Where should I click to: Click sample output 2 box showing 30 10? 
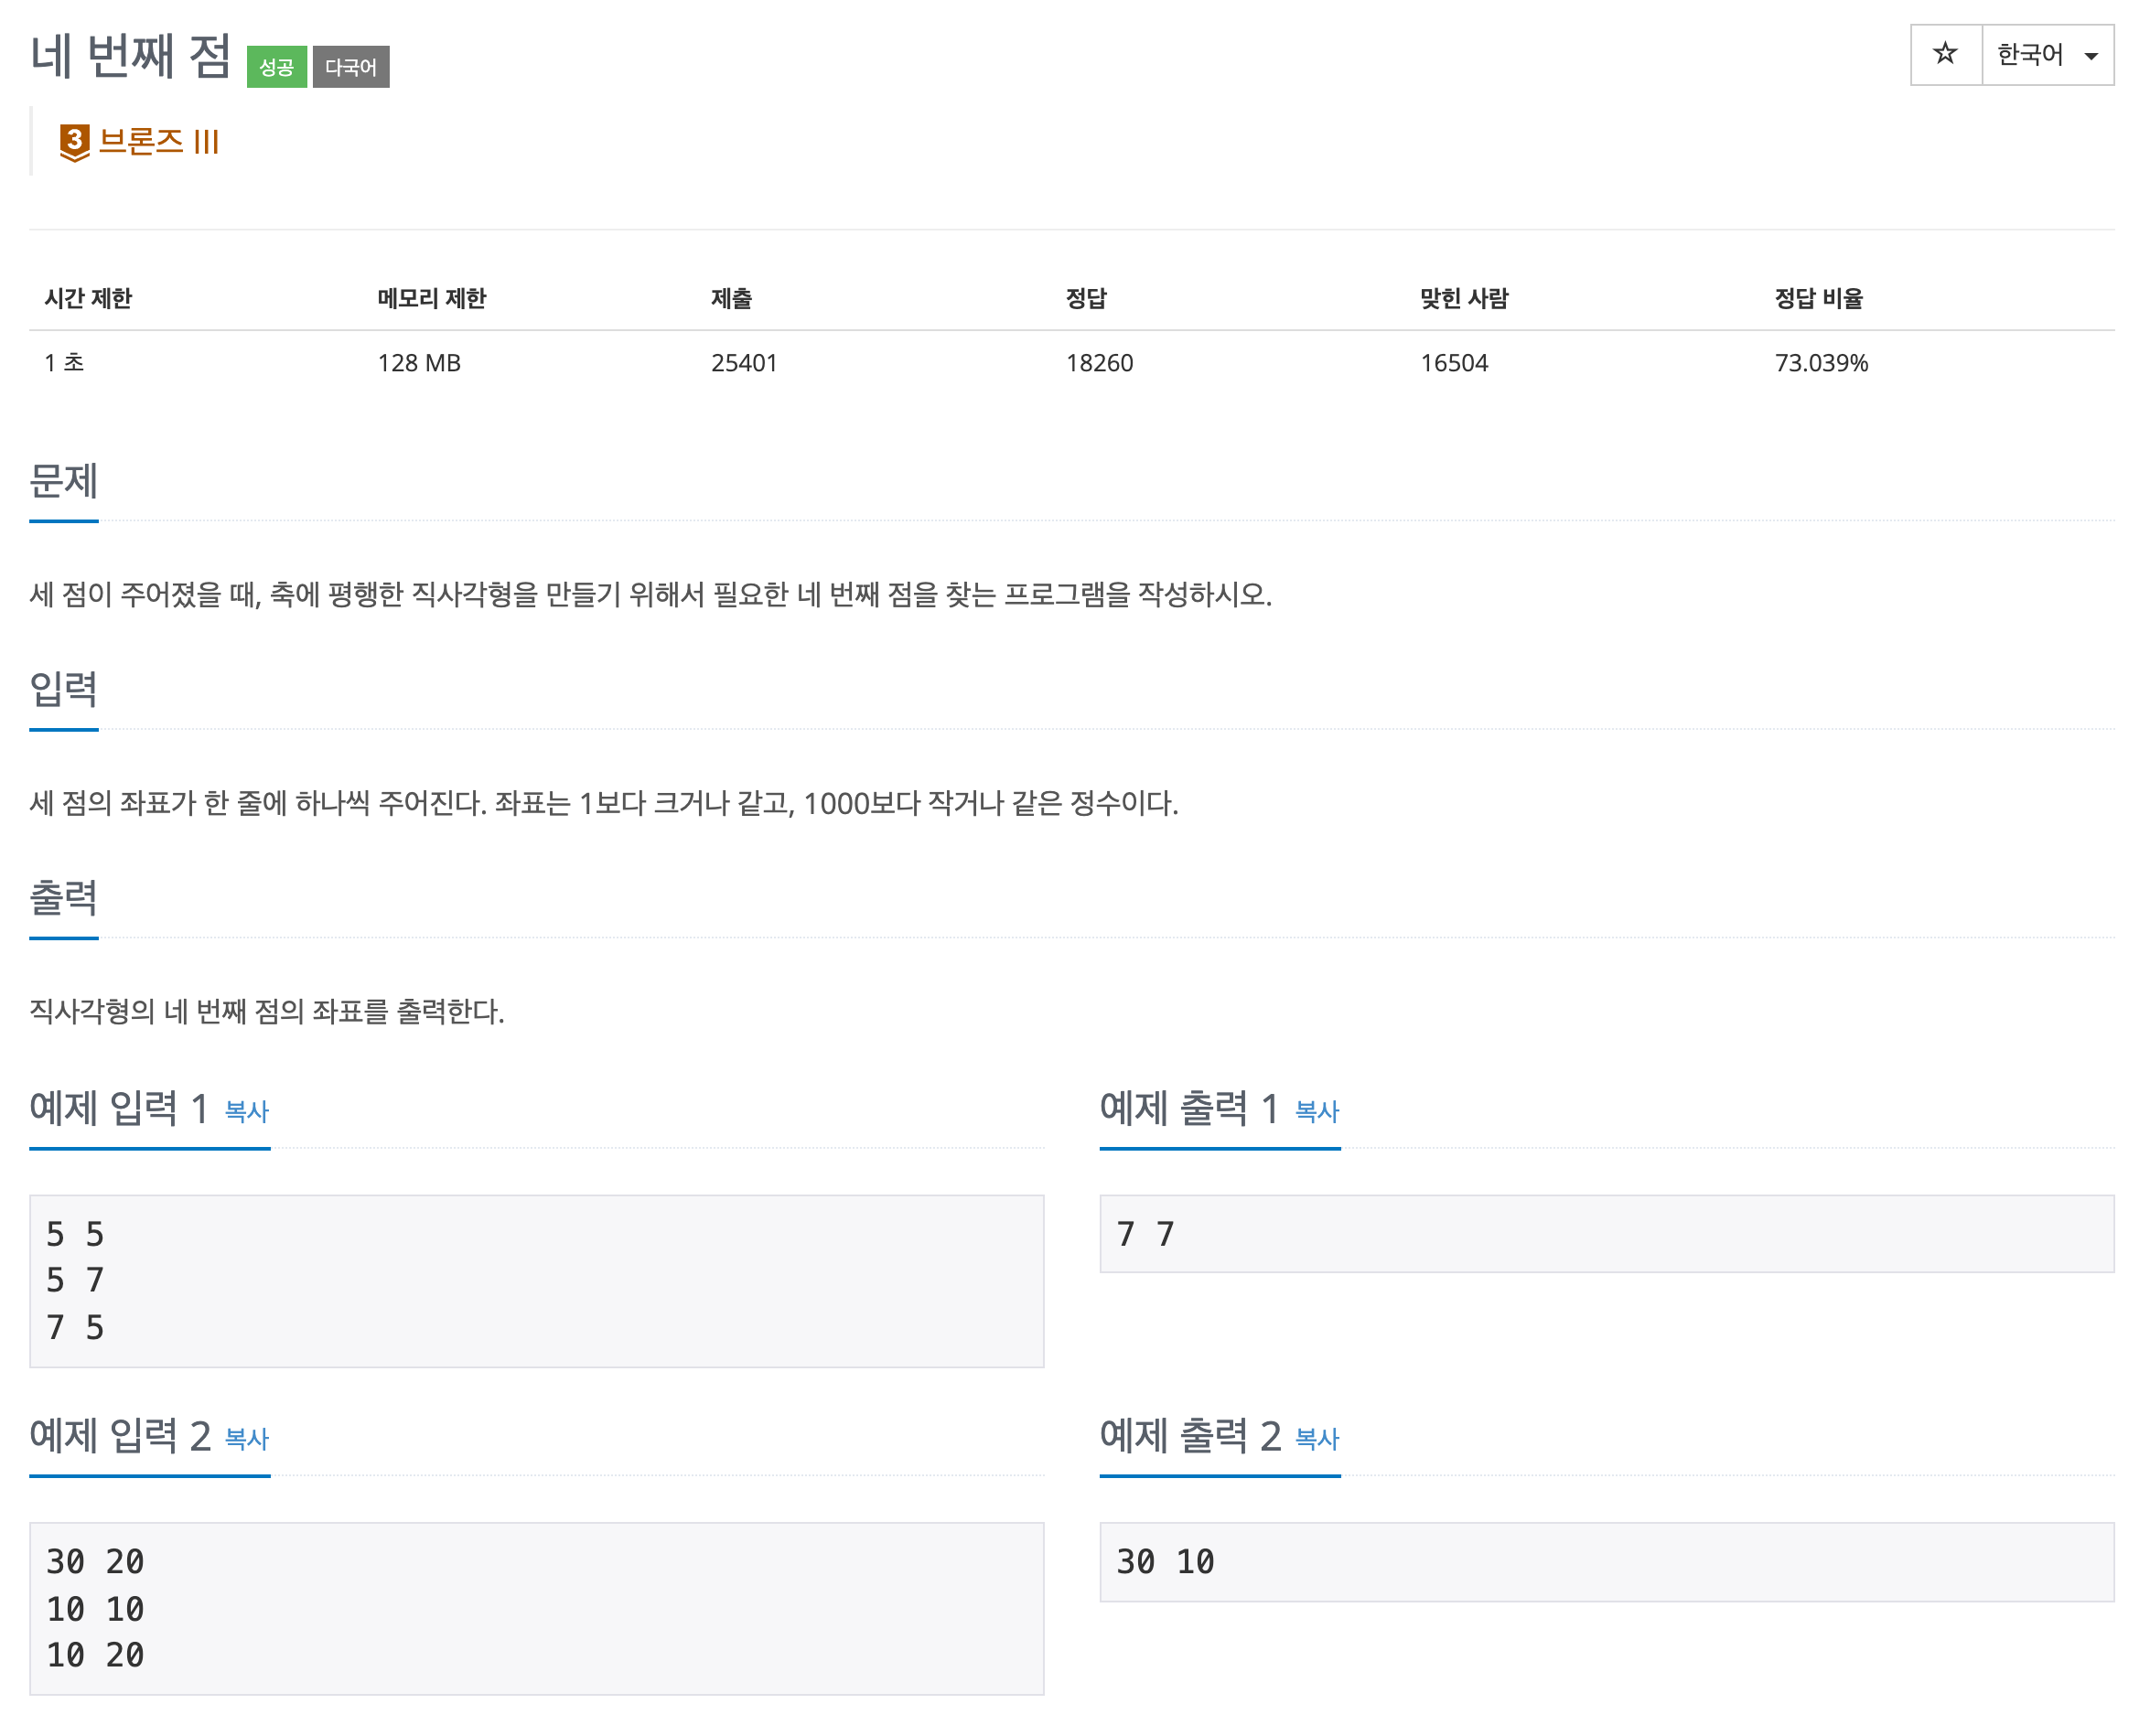(x=1606, y=1561)
